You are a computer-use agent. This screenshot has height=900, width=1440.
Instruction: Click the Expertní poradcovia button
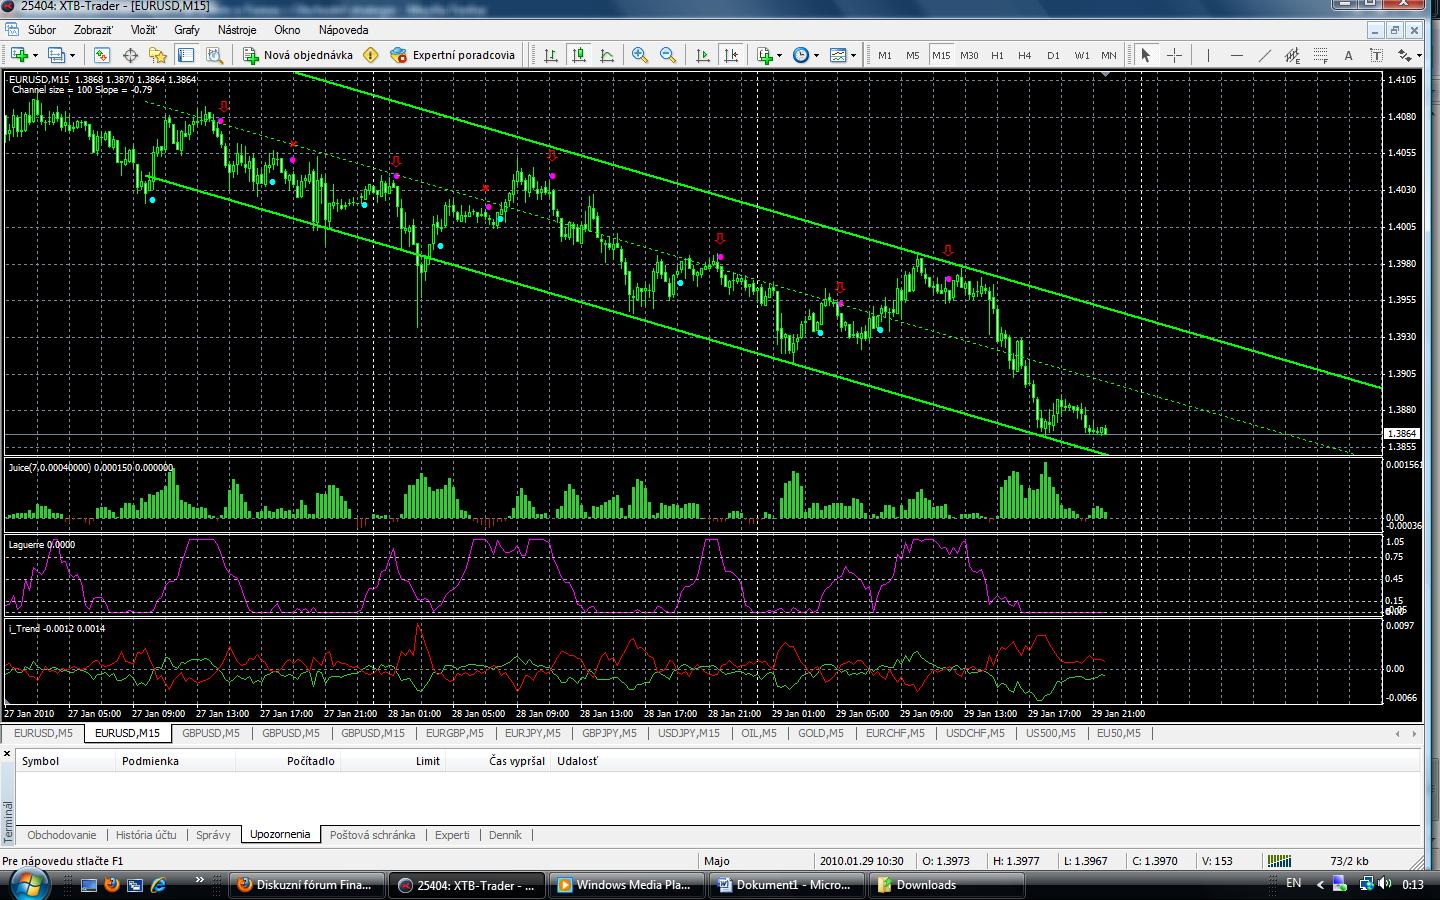pyautogui.click(x=453, y=56)
